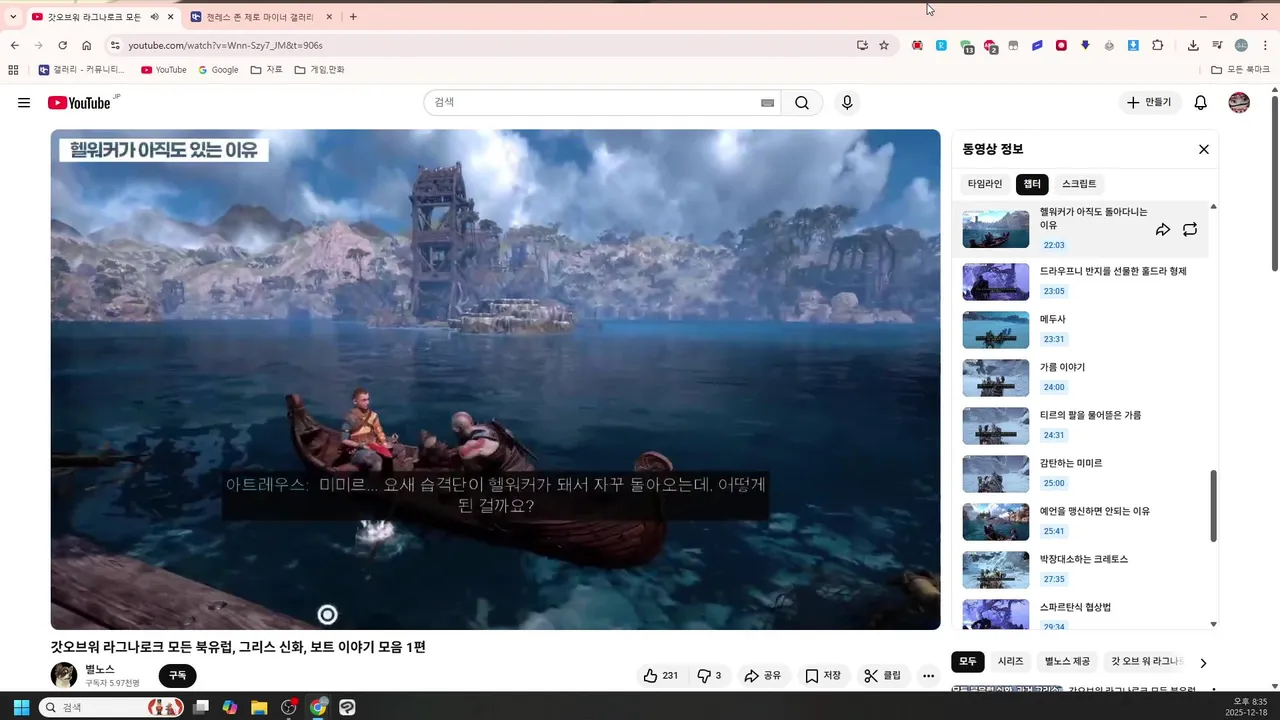Open 게임,만화 bookmark folder
Image resolution: width=1280 pixels, height=720 pixels.
[319, 70]
